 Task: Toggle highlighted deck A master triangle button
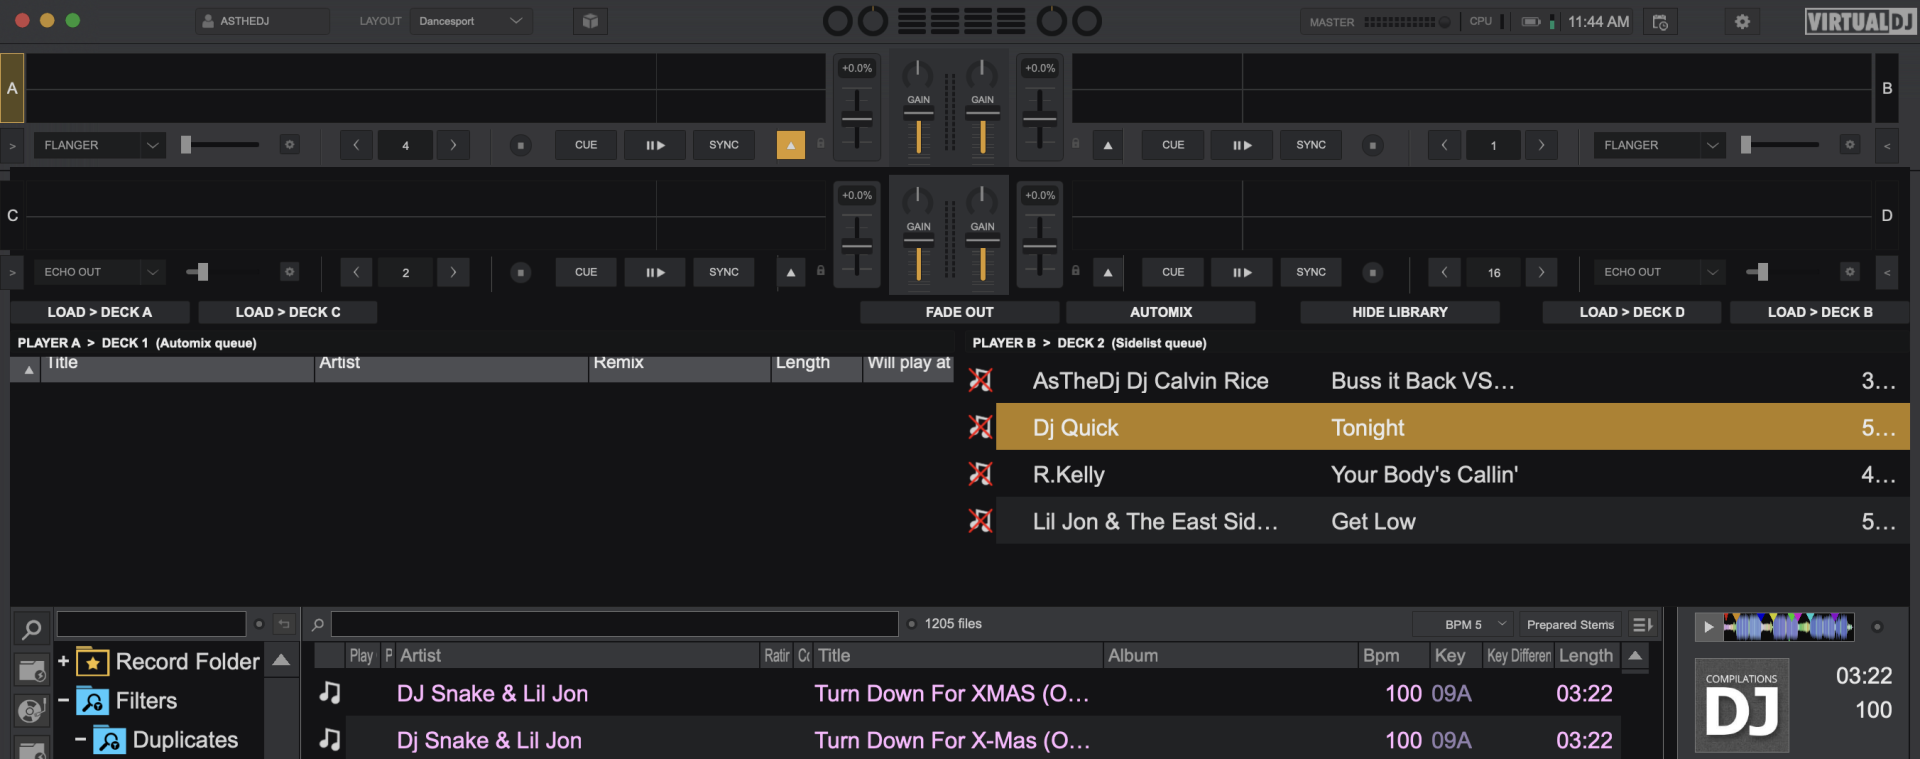point(790,145)
